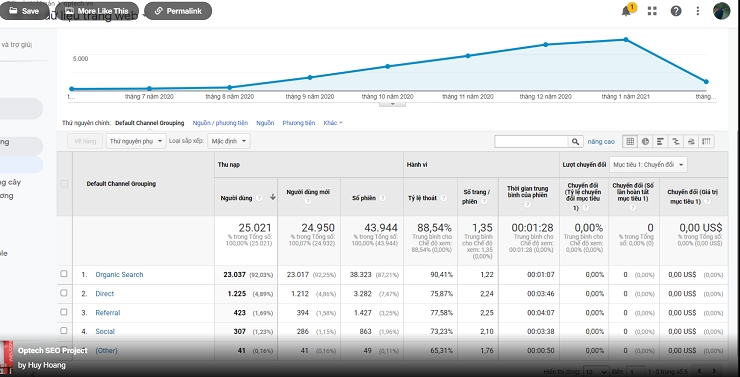Switch to term cloud view icon
Image resolution: width=740 pixels, height=377 pixels.
[x=691, y=141]
